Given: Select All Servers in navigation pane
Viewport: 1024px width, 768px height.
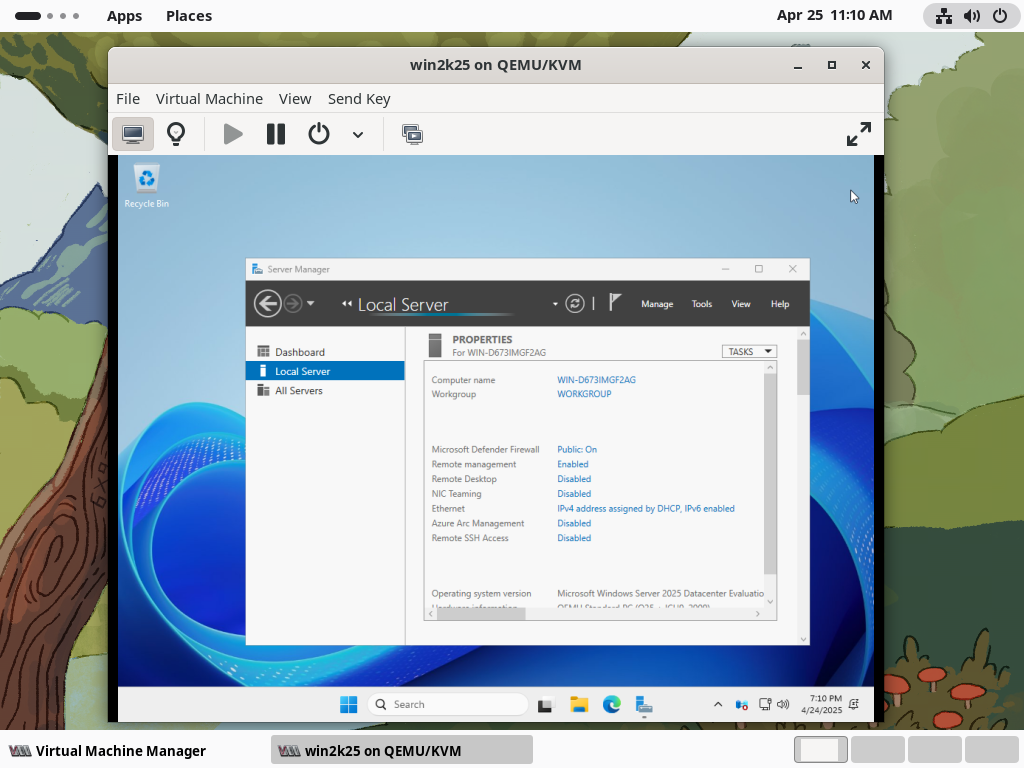Looking at the screenshot, I should pos(325,391).
